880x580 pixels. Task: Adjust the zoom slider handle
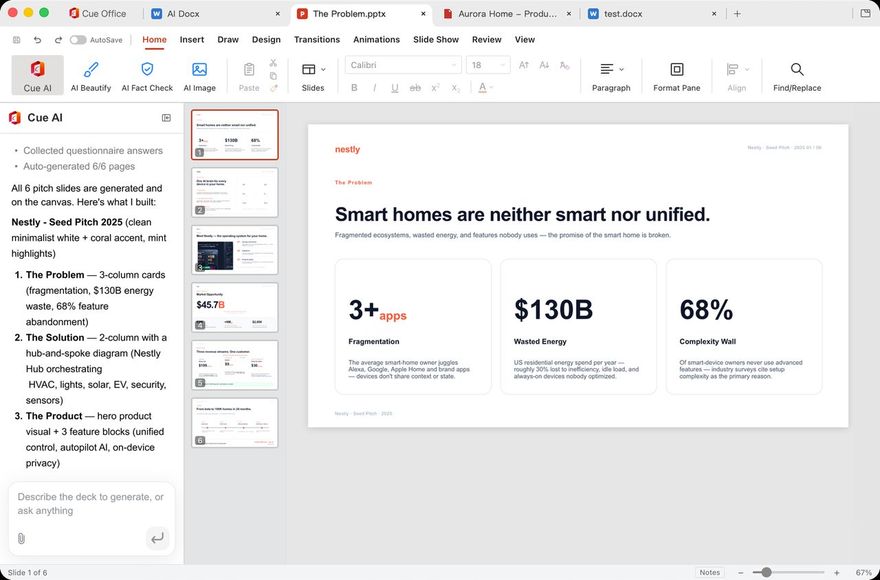pyautogui.click(x=766, y=572)
